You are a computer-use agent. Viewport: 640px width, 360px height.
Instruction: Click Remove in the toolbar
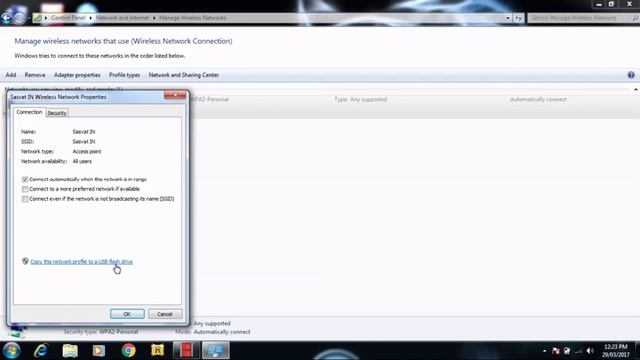click(35, 75)
